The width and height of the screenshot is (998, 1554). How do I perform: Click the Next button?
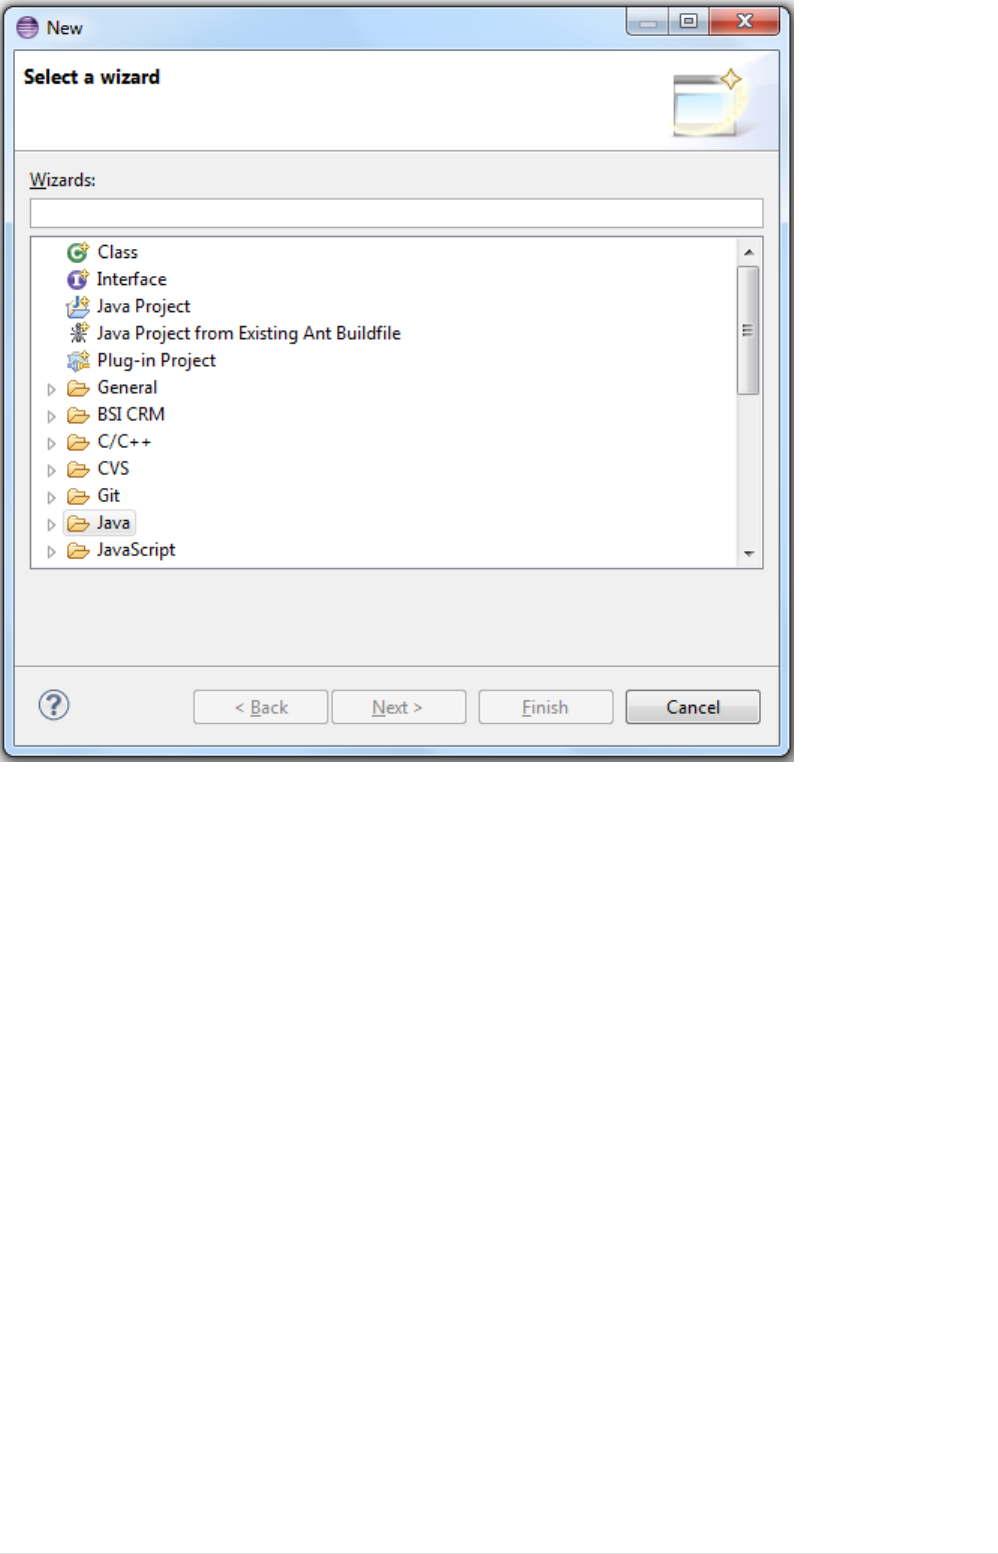[398, 707]
